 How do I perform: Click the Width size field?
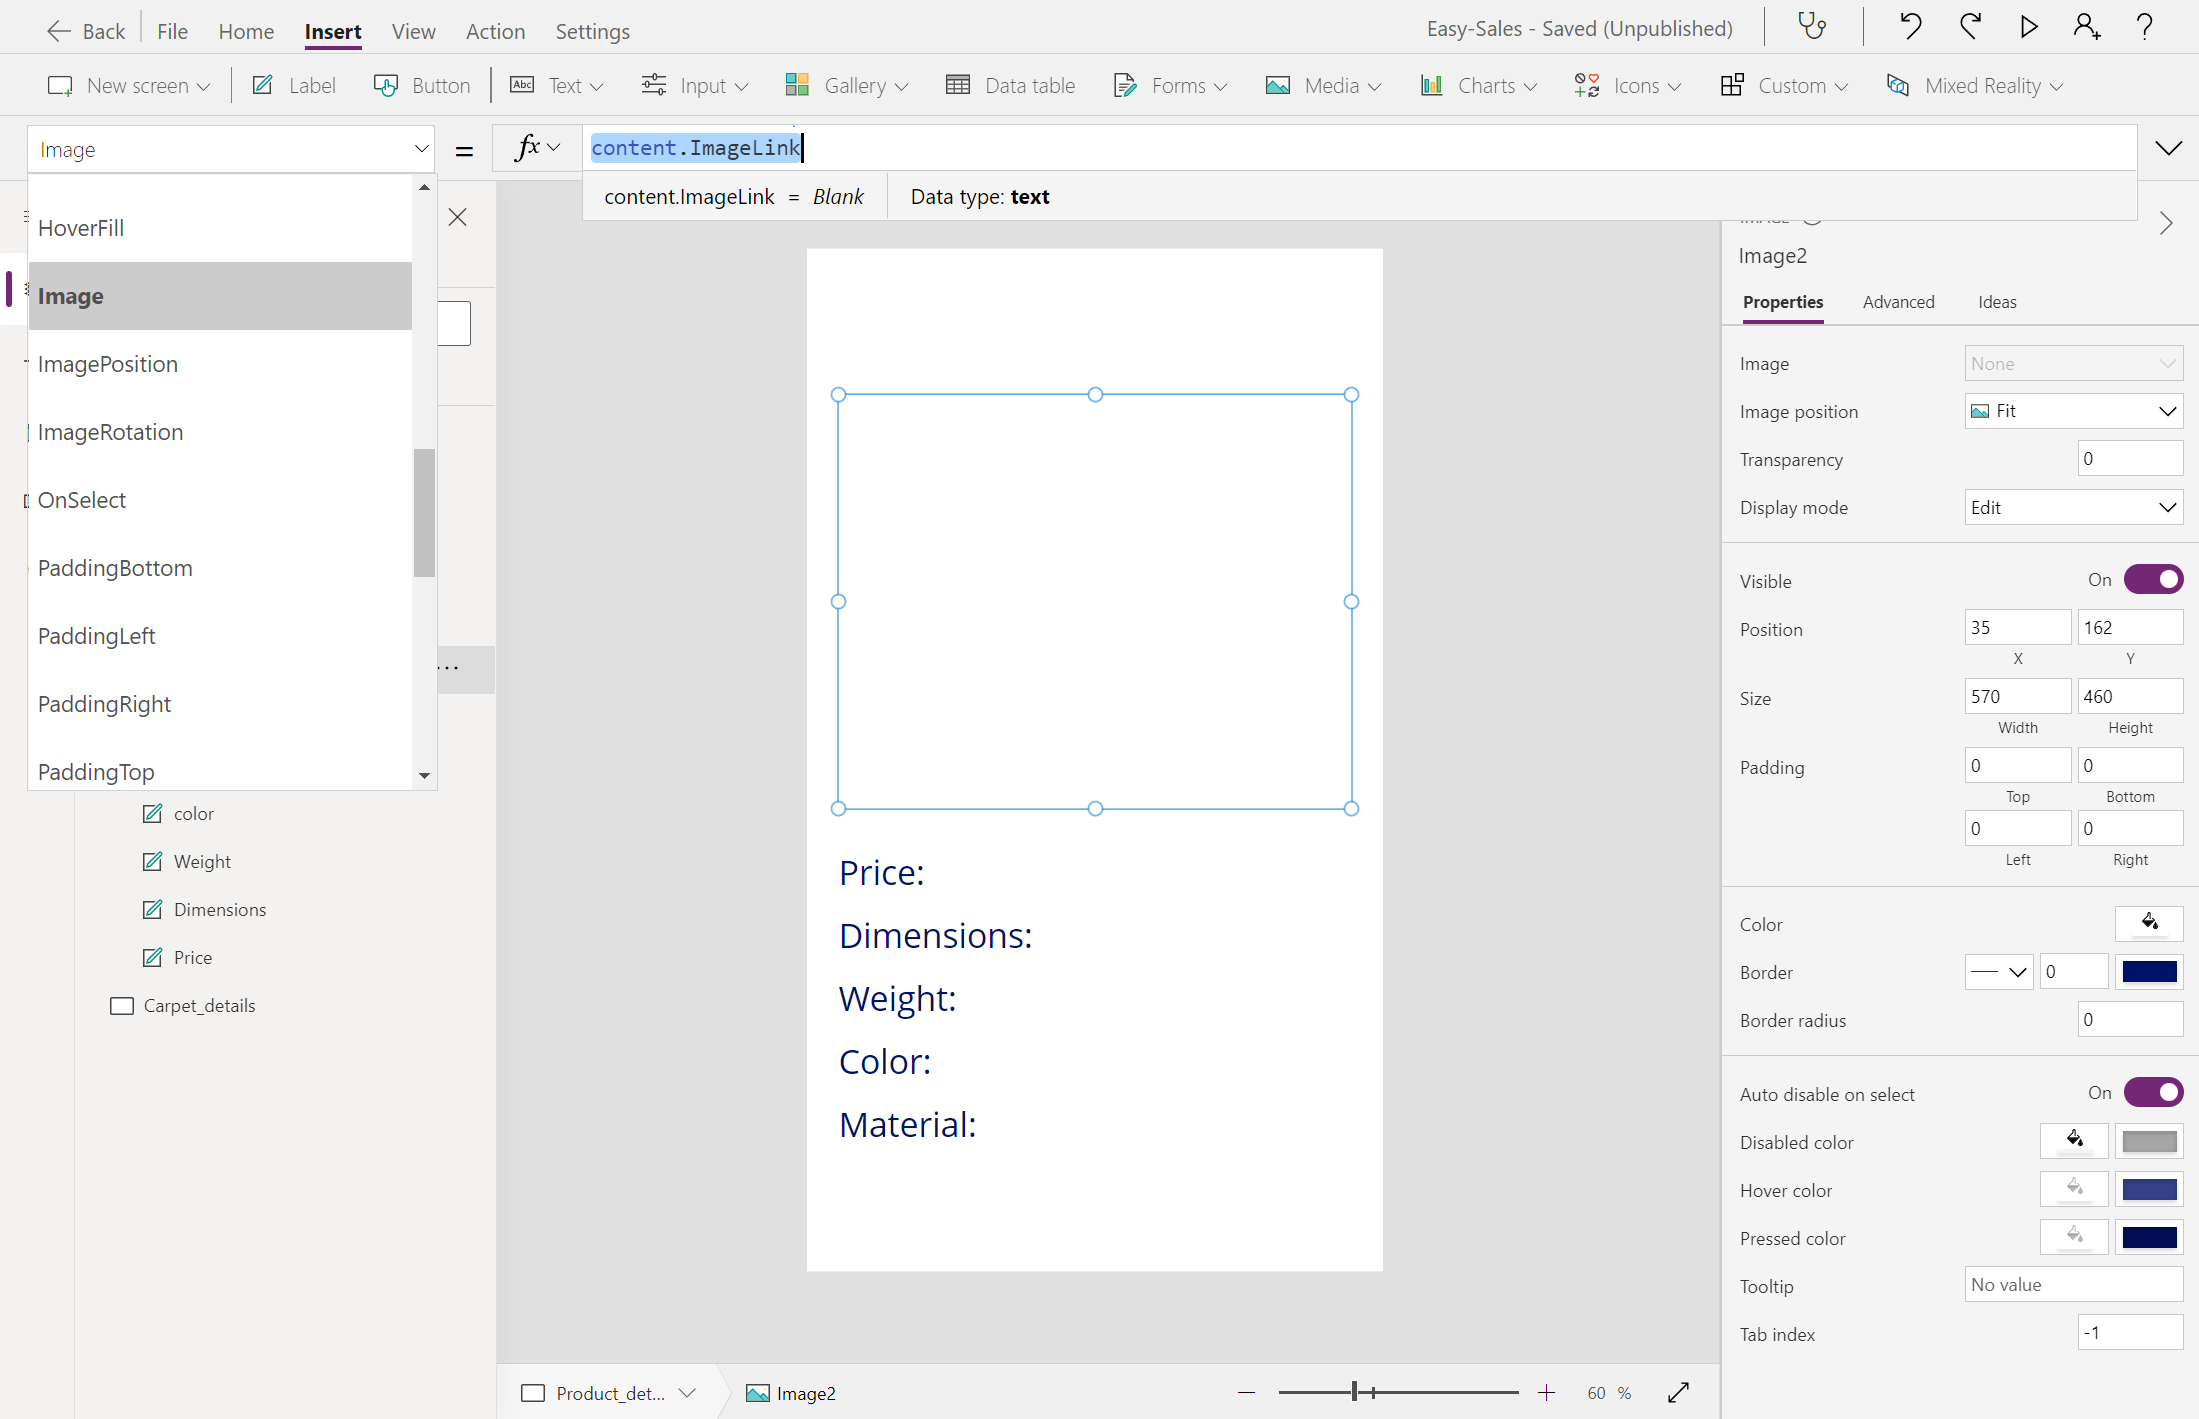pos(2017,696)
